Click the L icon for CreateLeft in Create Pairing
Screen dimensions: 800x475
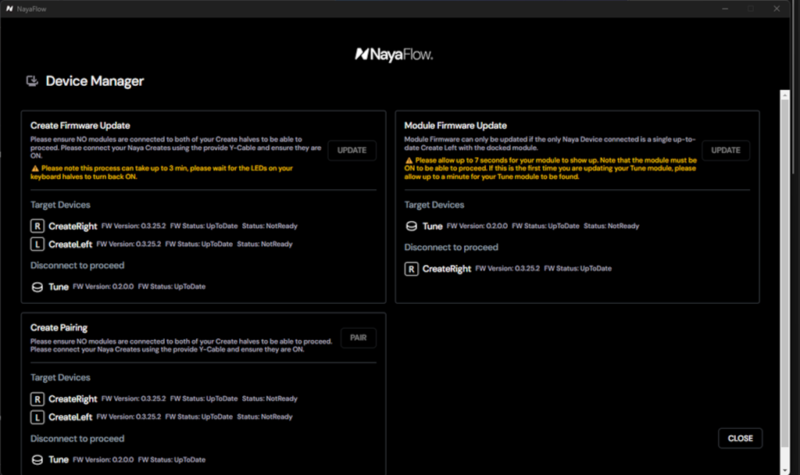pyautogui.click(x=37, y=417)
